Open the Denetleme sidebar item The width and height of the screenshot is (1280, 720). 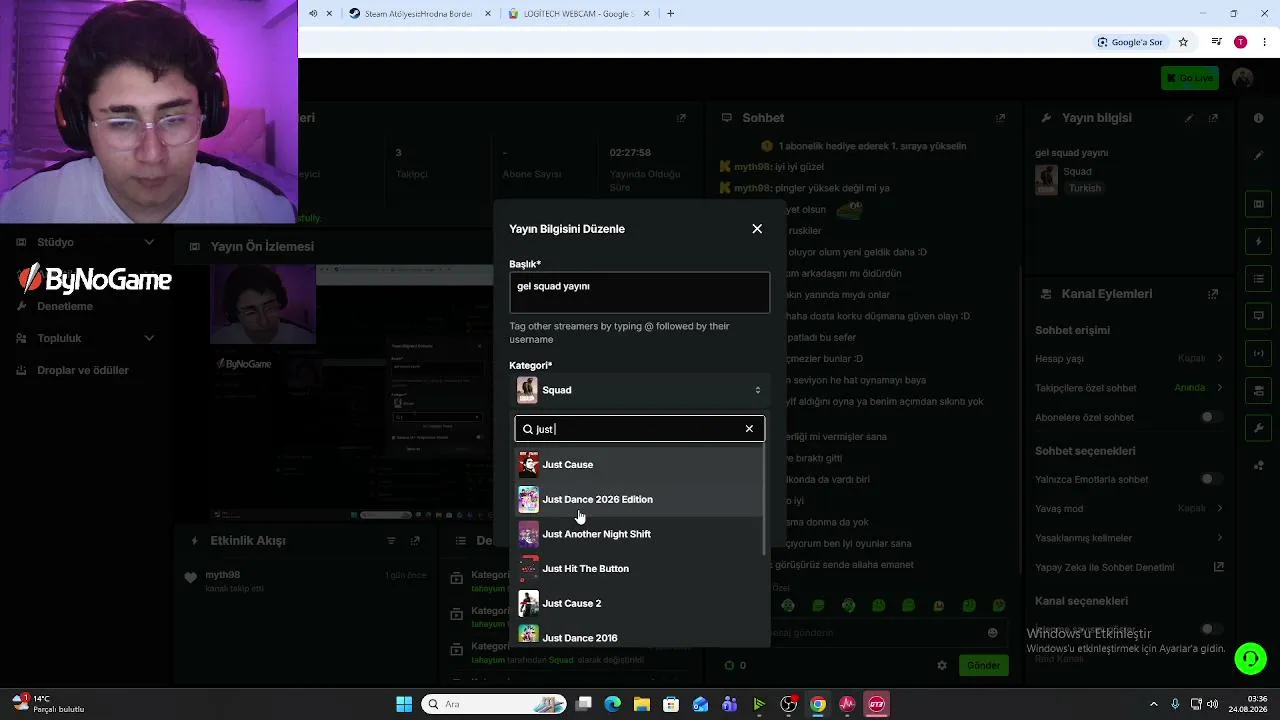[65, 306]
